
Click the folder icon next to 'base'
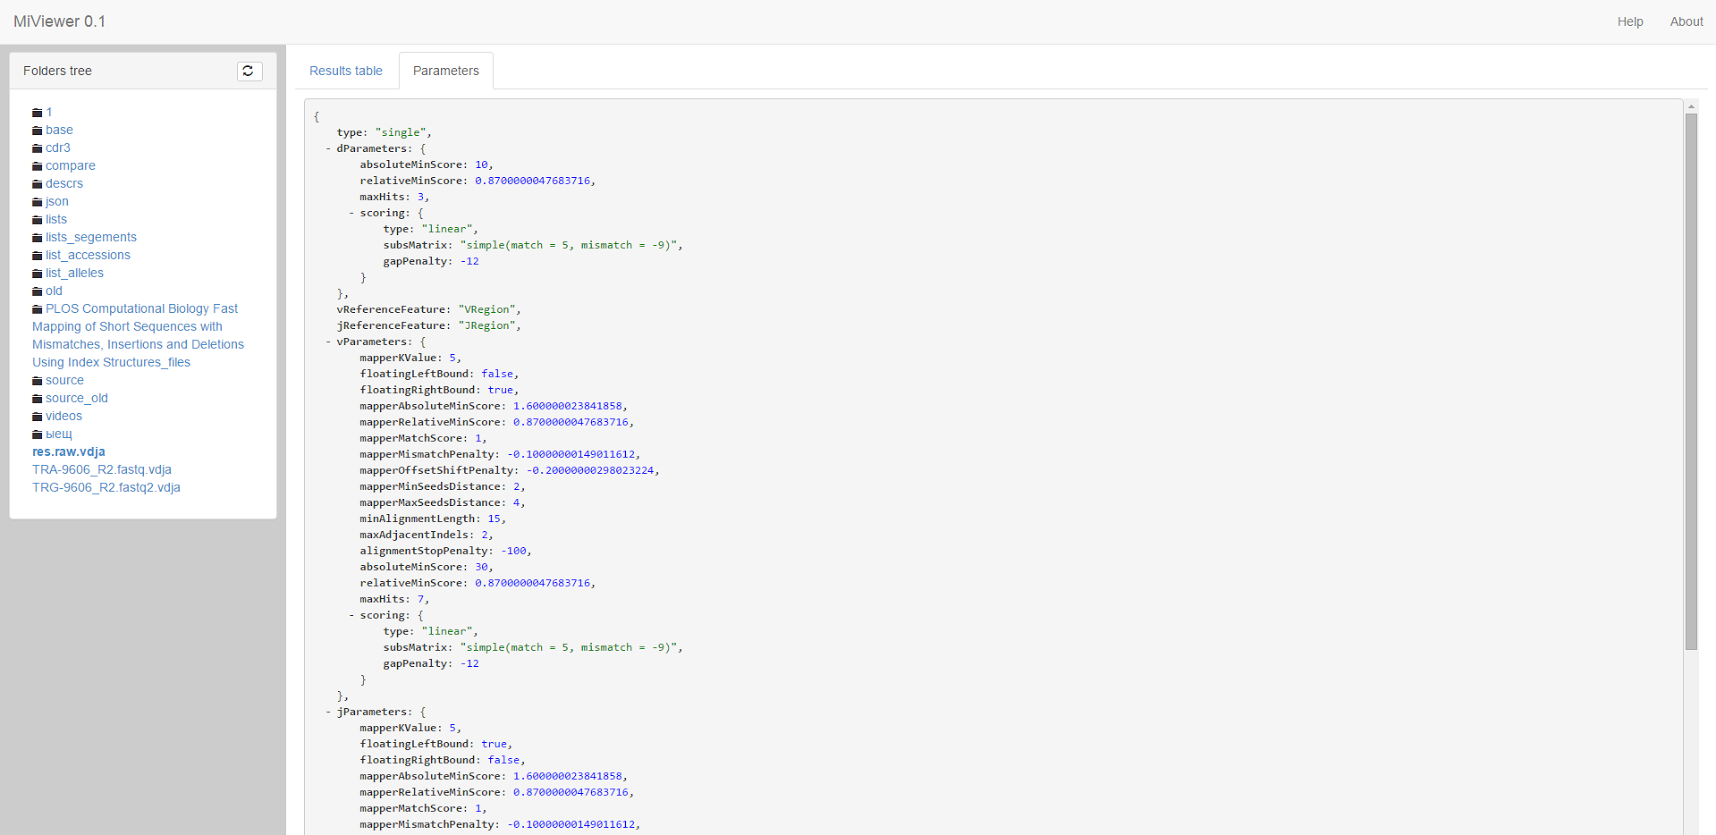tap(37, 131)
